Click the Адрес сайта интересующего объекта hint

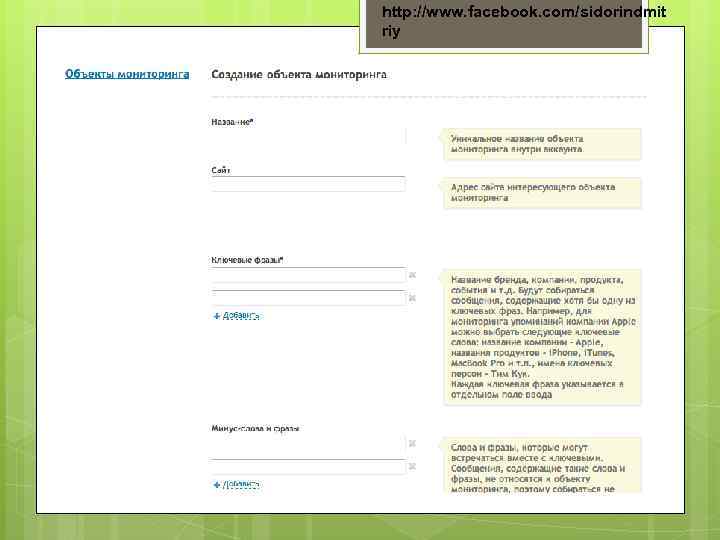[542, 193]
